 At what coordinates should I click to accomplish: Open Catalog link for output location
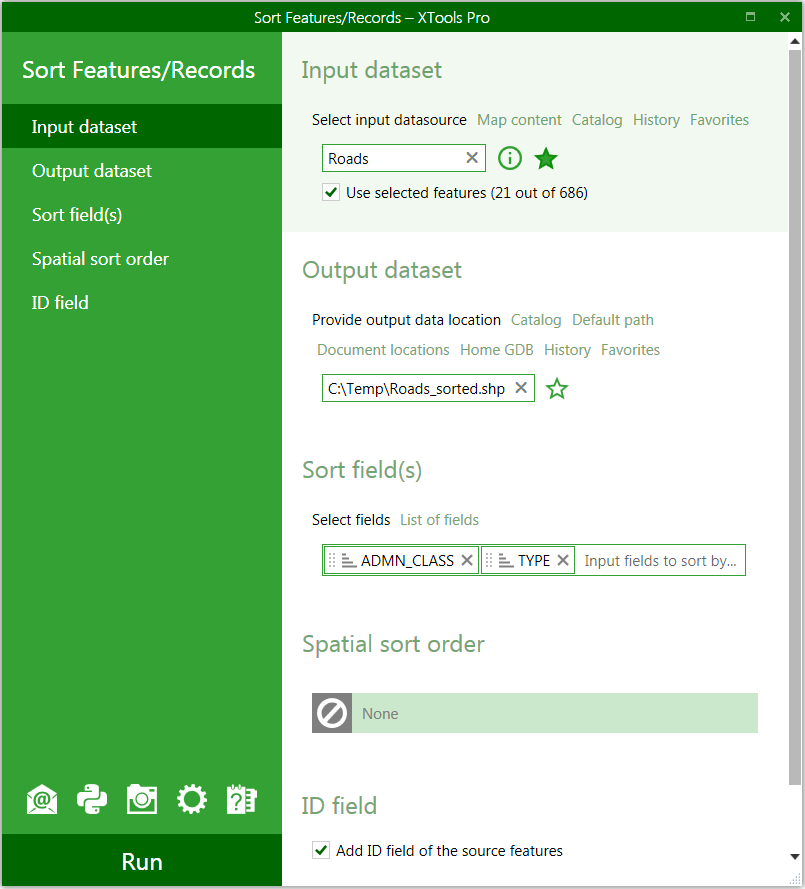coord(536,320)
